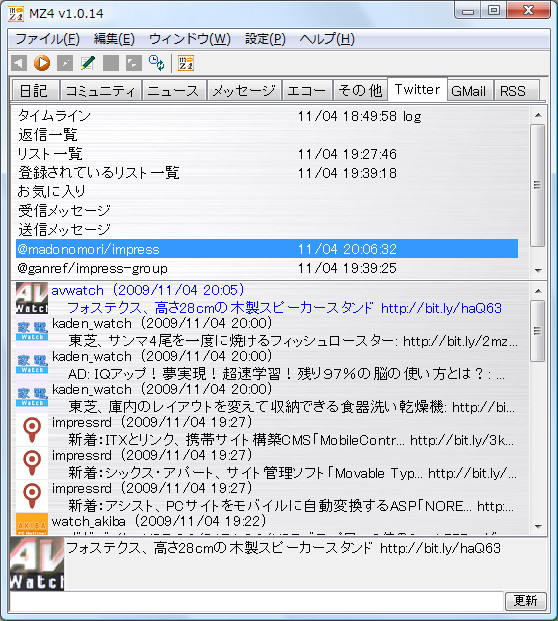Click the avwatch avatar in tweet list
This screenshot has width=558, height=621.
[32, 298]
